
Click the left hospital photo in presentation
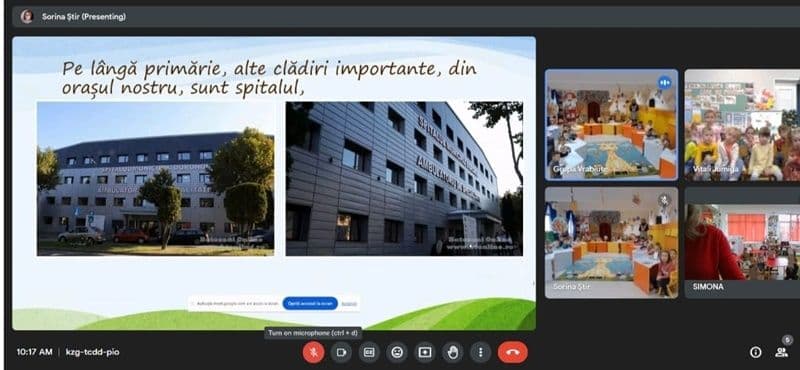[156, 179]
